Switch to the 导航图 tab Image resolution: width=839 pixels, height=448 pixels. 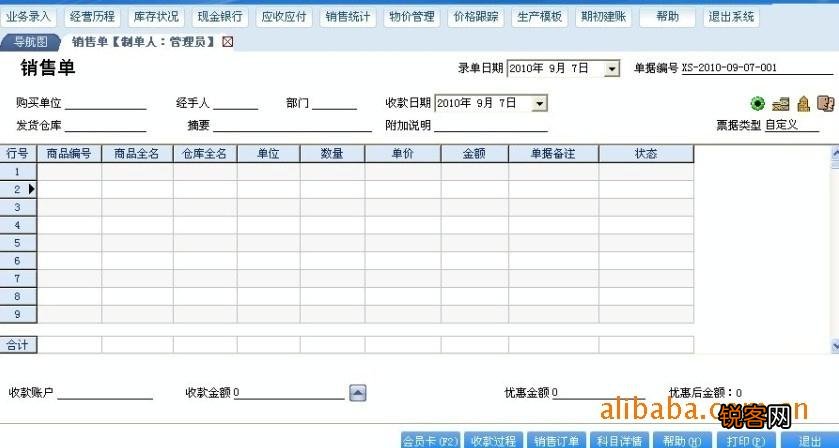[31, 42]
